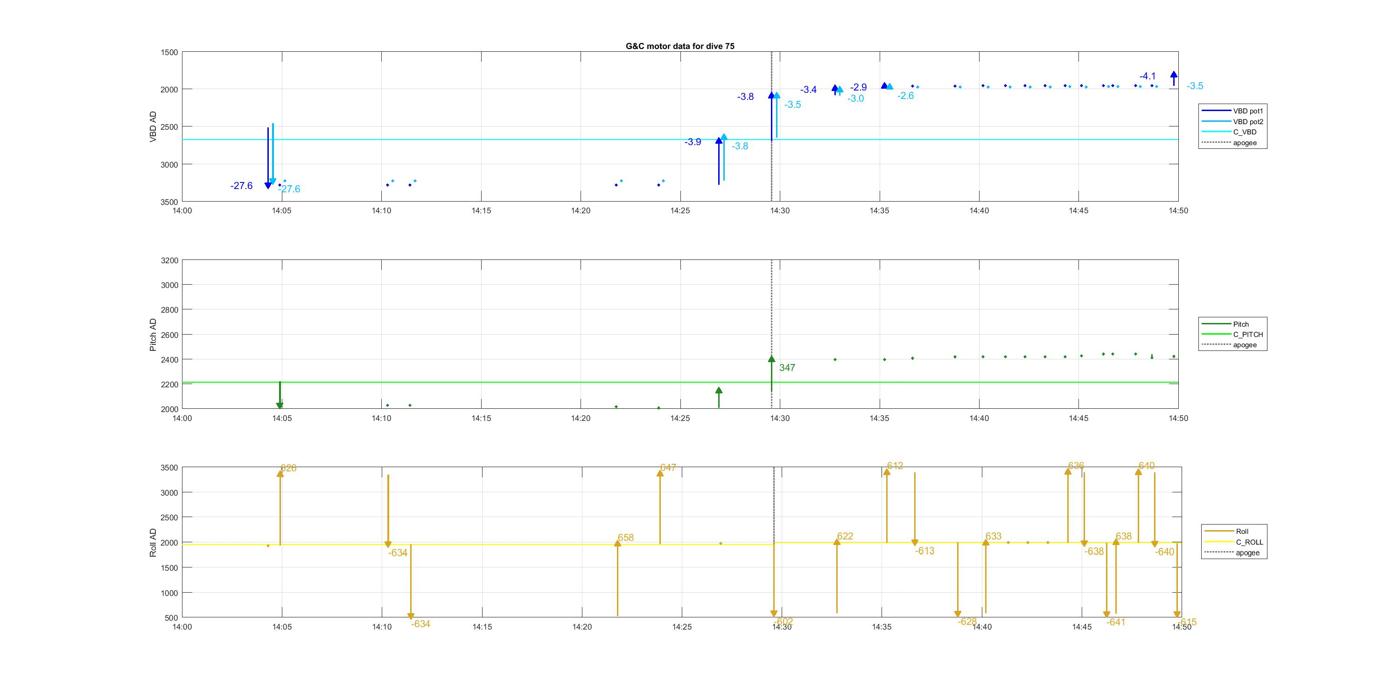Click the '633' roll data label
This screenshot has height=693, width=1400.
(993, 537)
